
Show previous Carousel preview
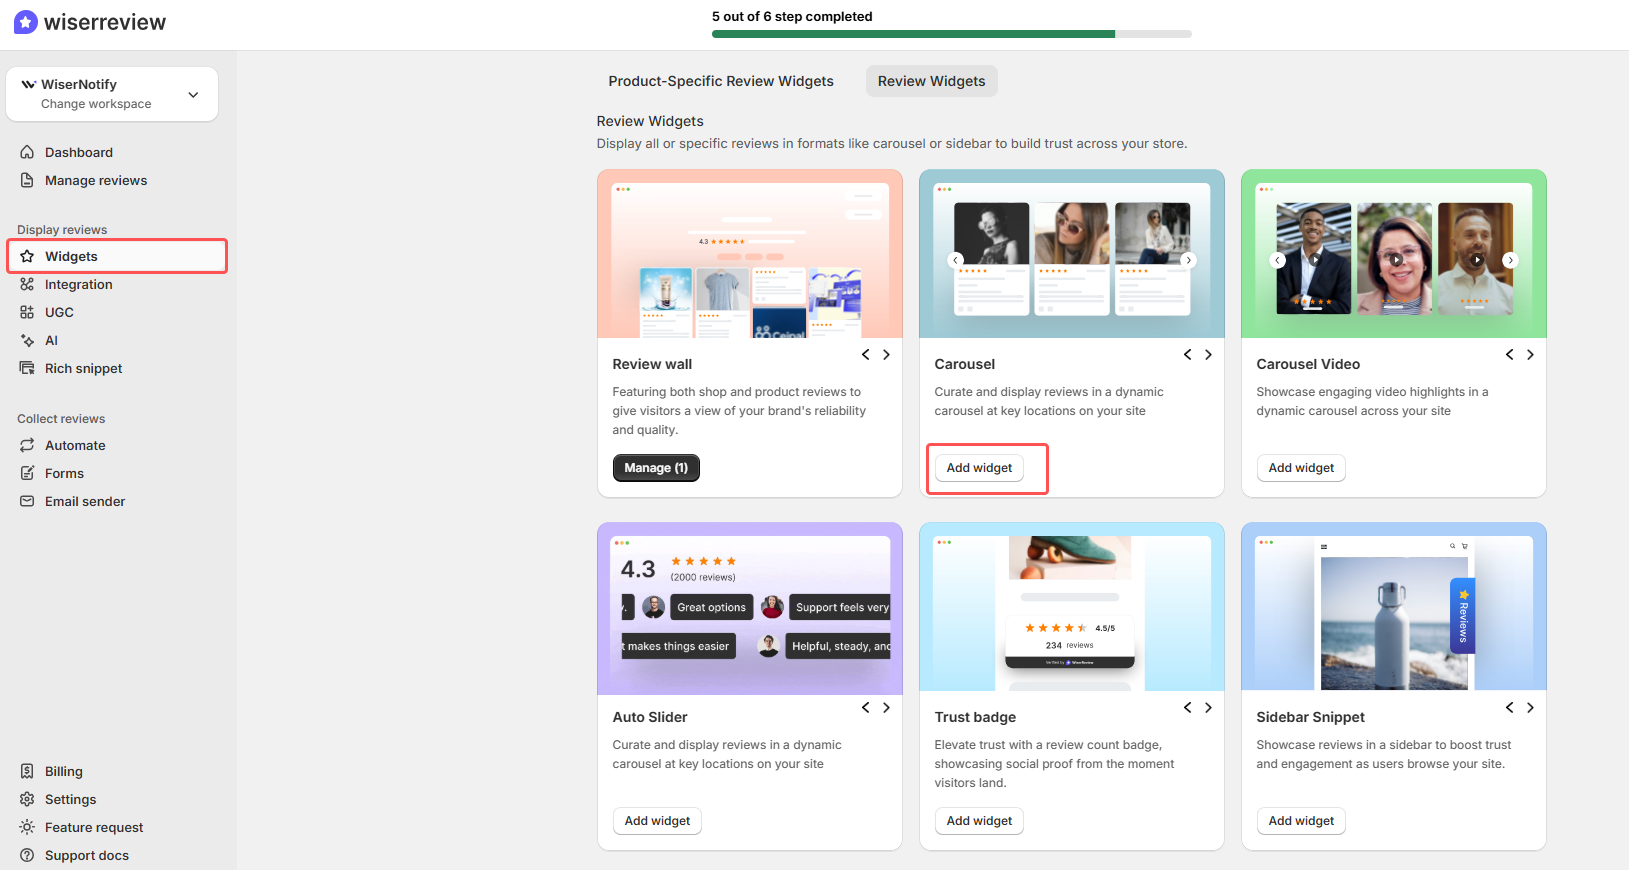(1188, 354)
